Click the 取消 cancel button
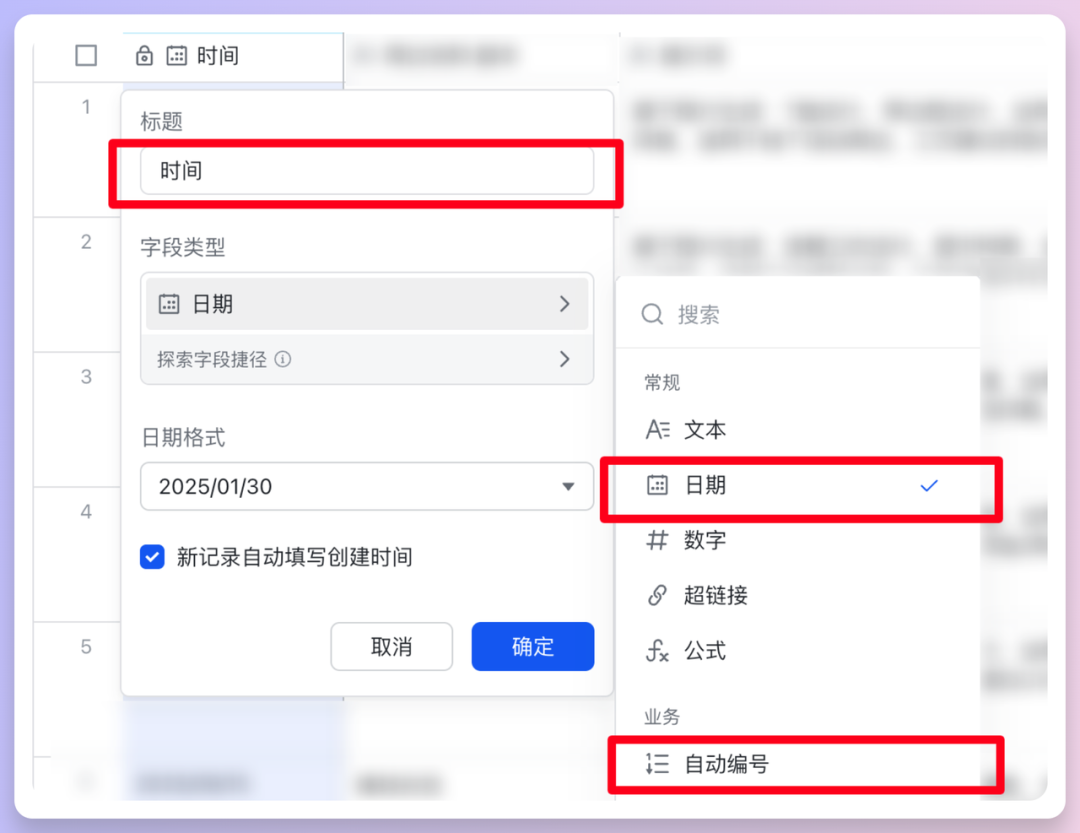Viewport: 1080px width, 833px height. (x=391, y=646)
